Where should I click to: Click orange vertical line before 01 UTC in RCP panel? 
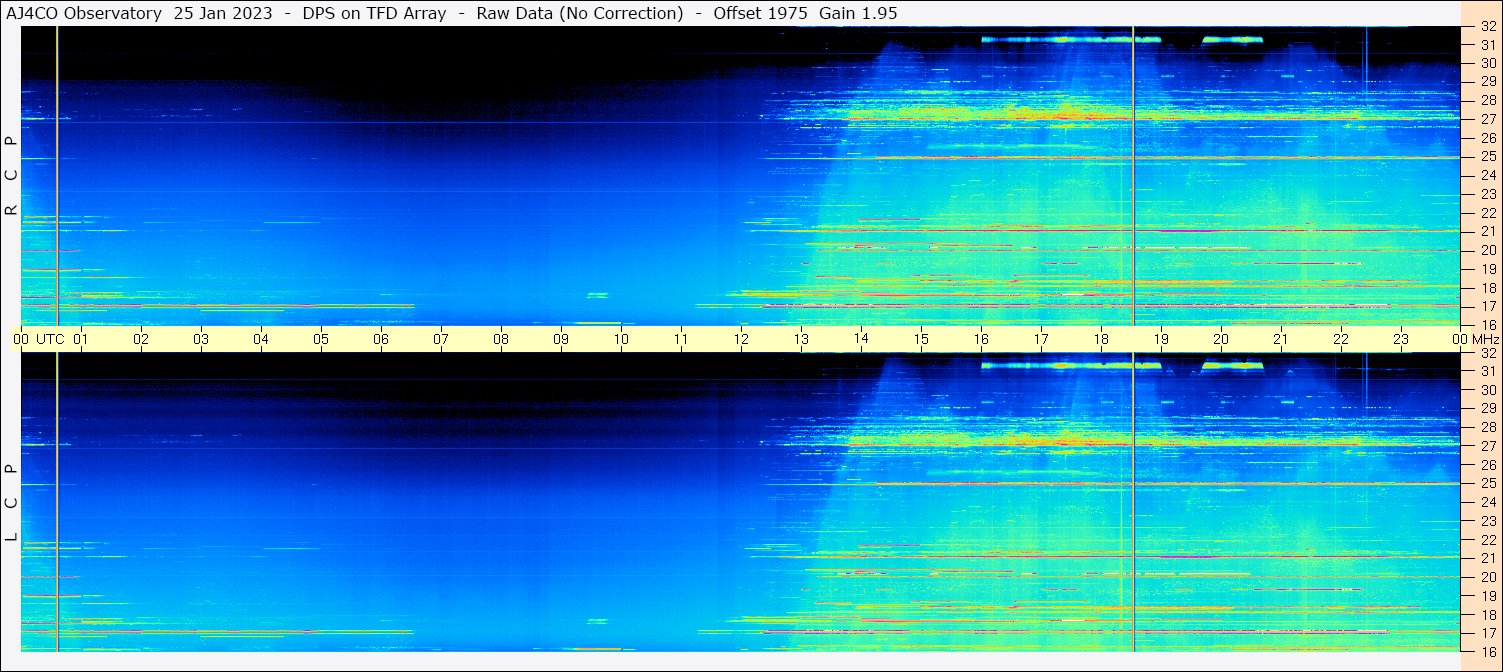click(57, 176)
